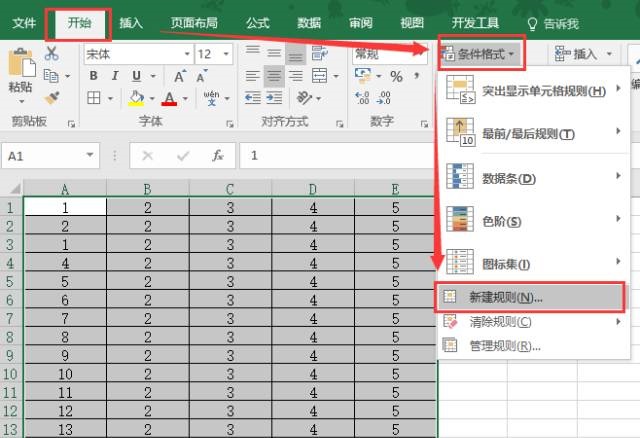Apply red font color A
This screenshot has height=438, width=640.
[169, 98]
